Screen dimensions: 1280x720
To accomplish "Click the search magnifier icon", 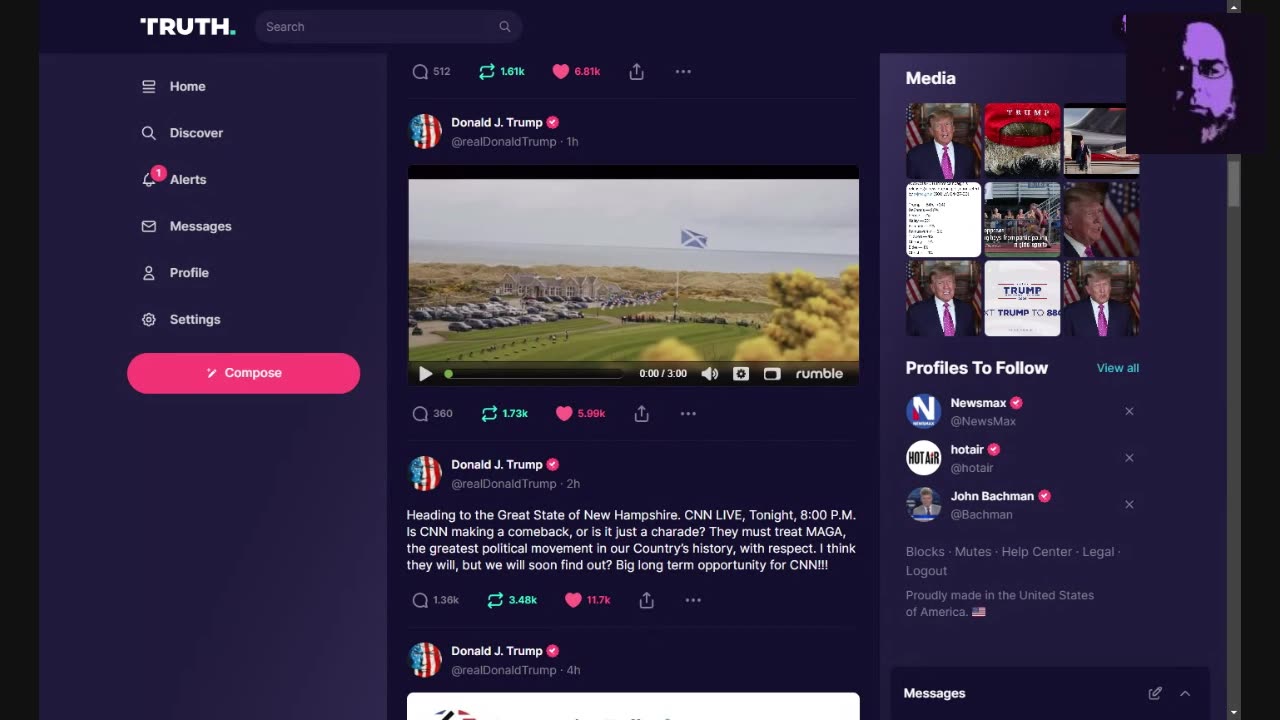I will pyautogui.click(x=505, y=27).
